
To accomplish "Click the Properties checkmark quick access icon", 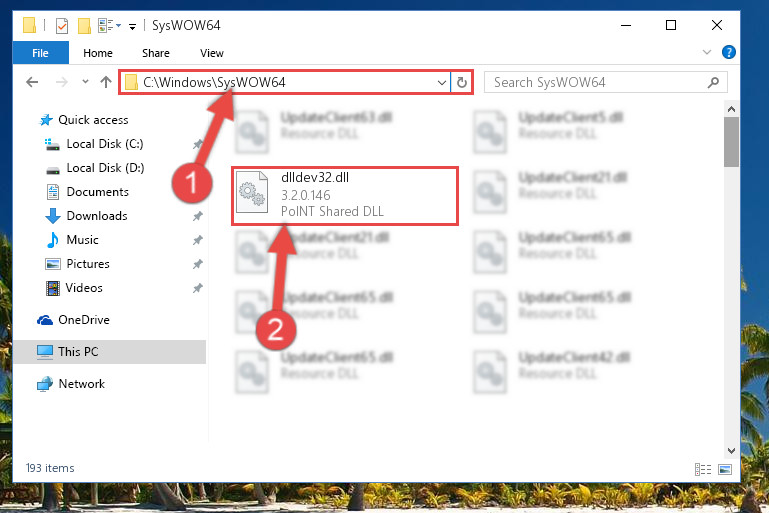I will (62, 26).
